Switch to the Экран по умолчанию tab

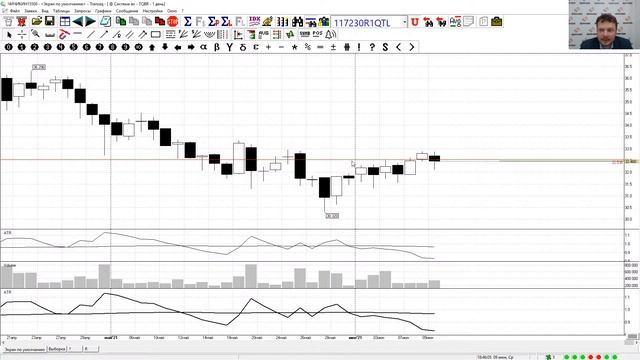24,350
